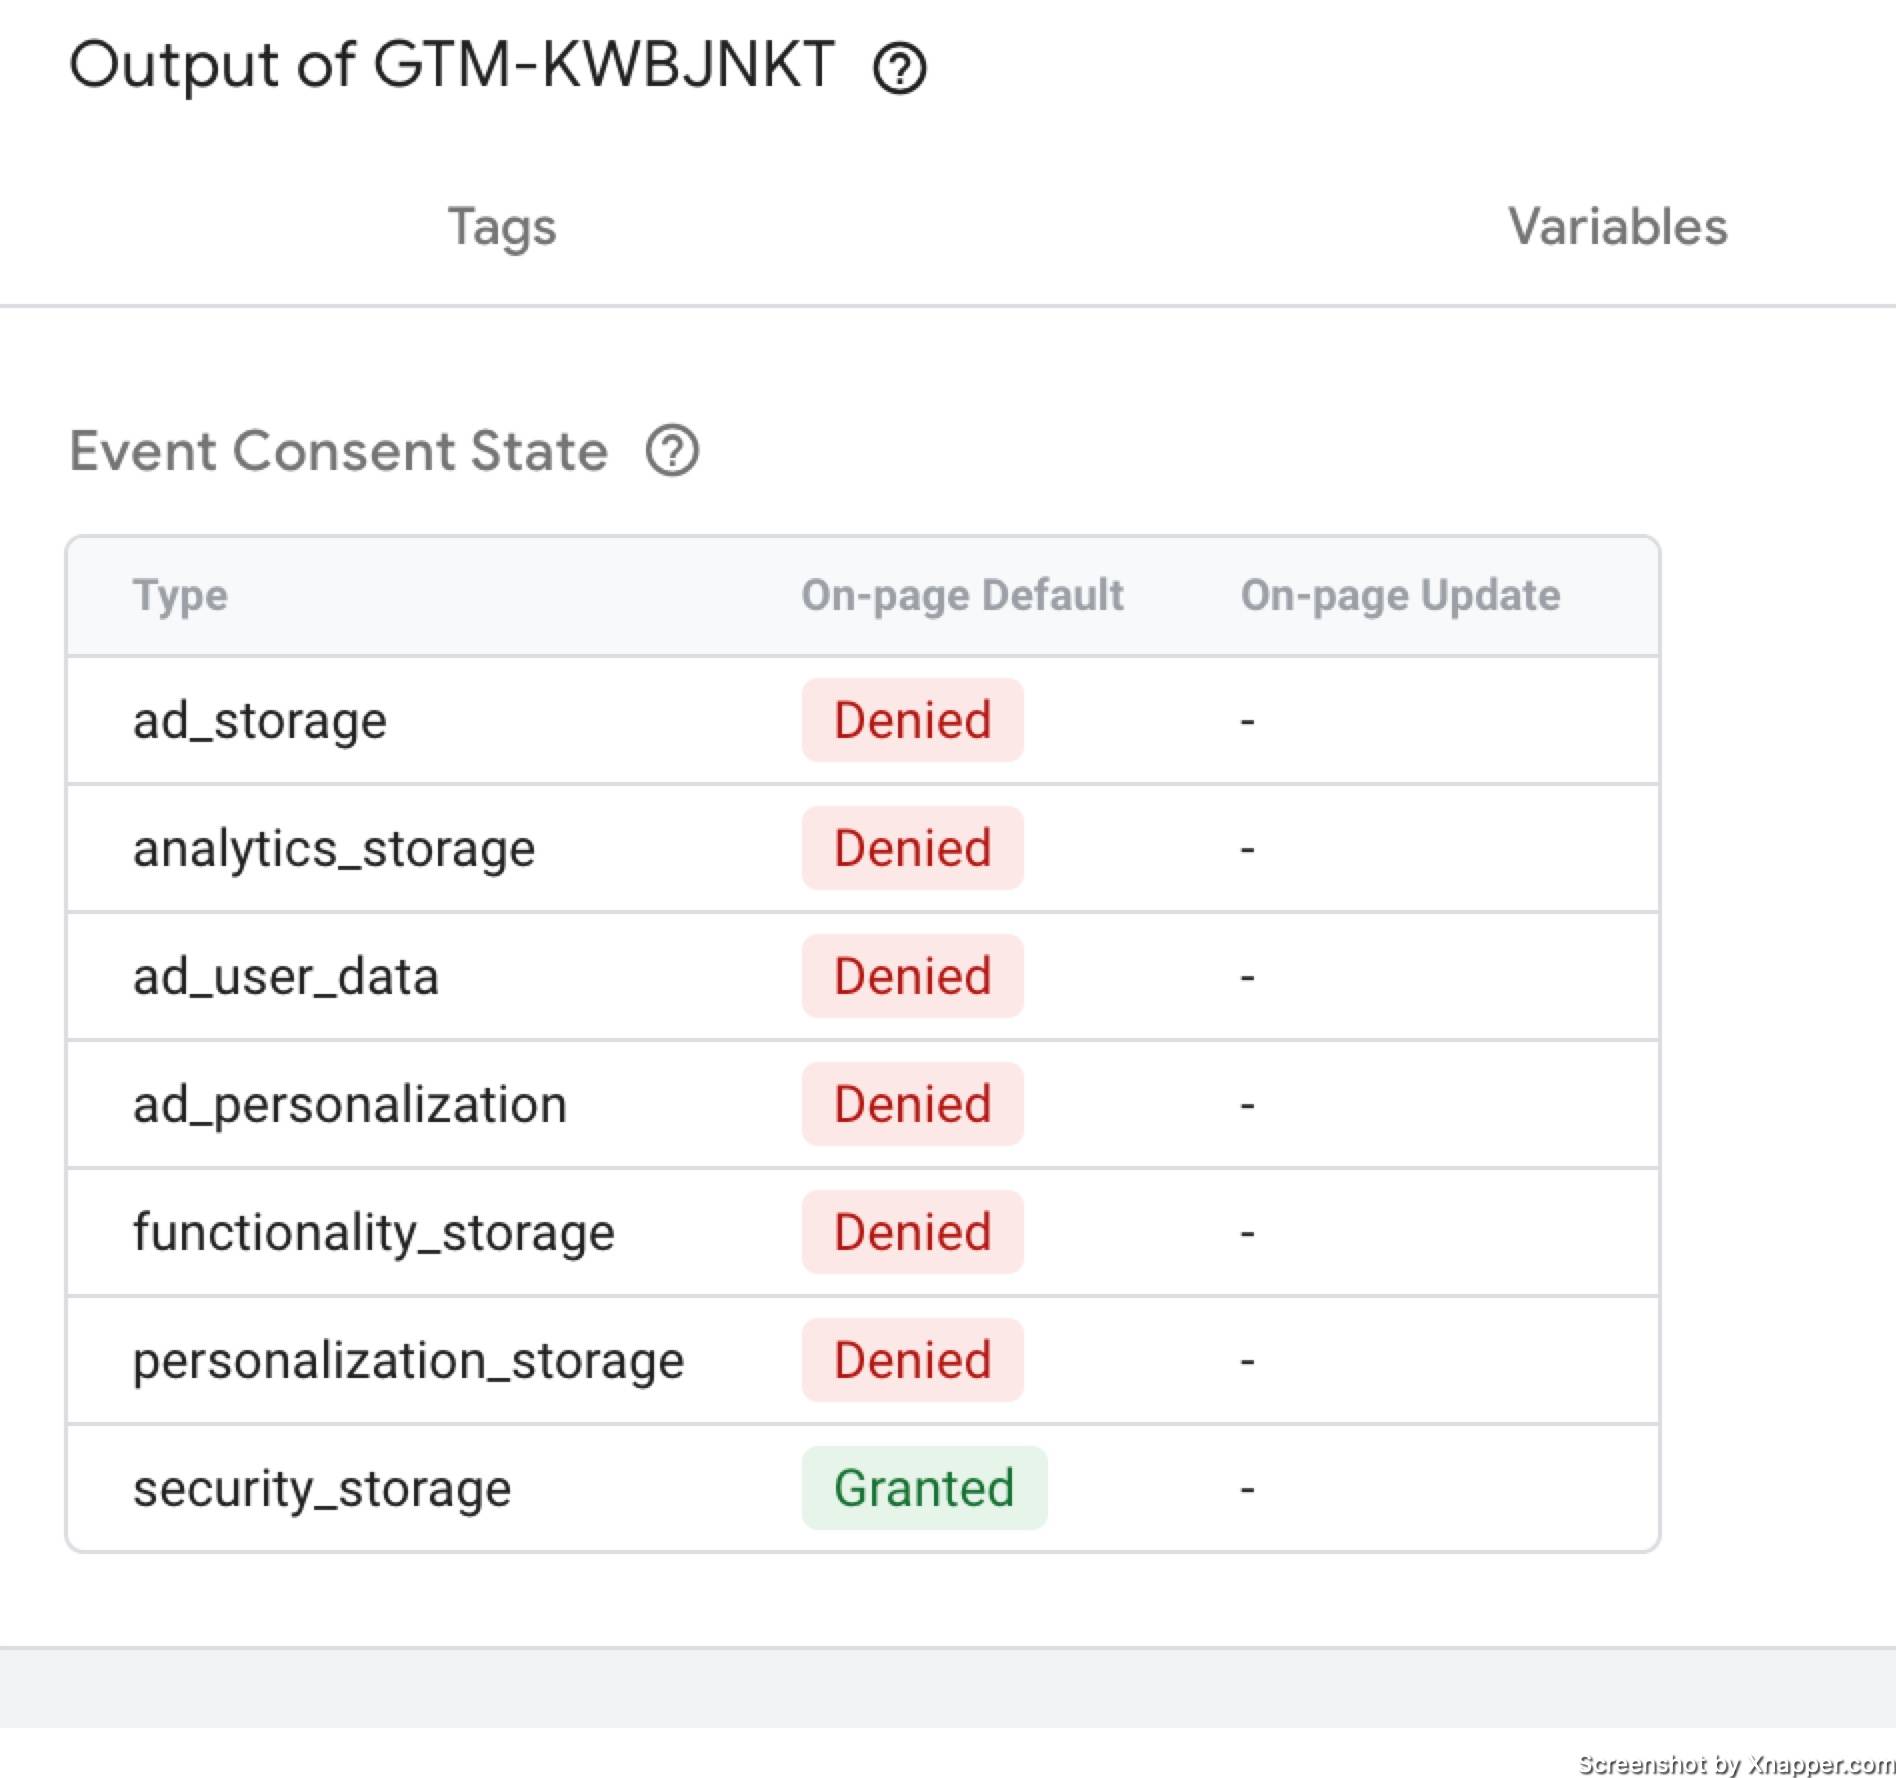Click Denied badge for ad_user_data

(x=912, y=976)
